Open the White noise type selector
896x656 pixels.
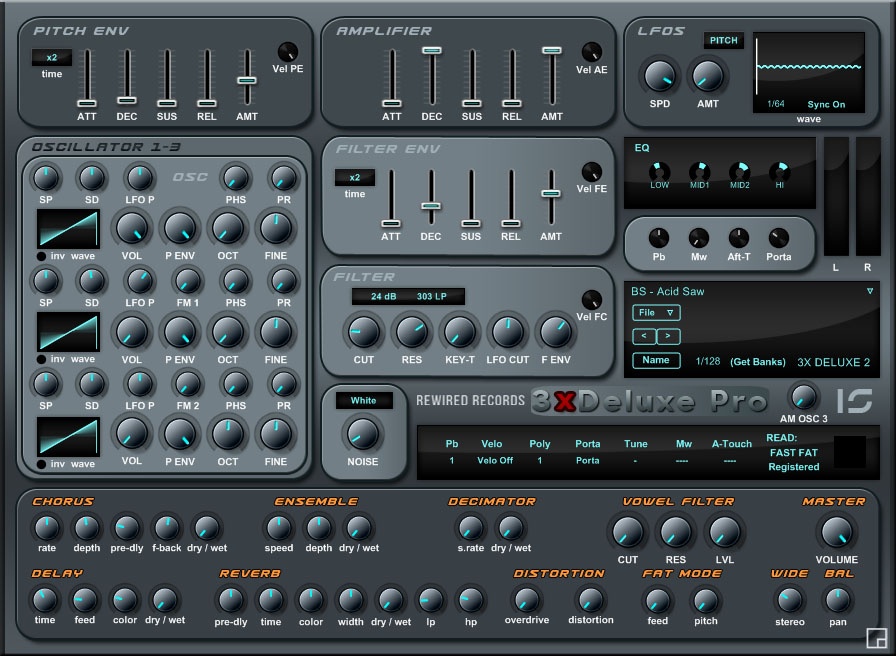click(363, 400)
